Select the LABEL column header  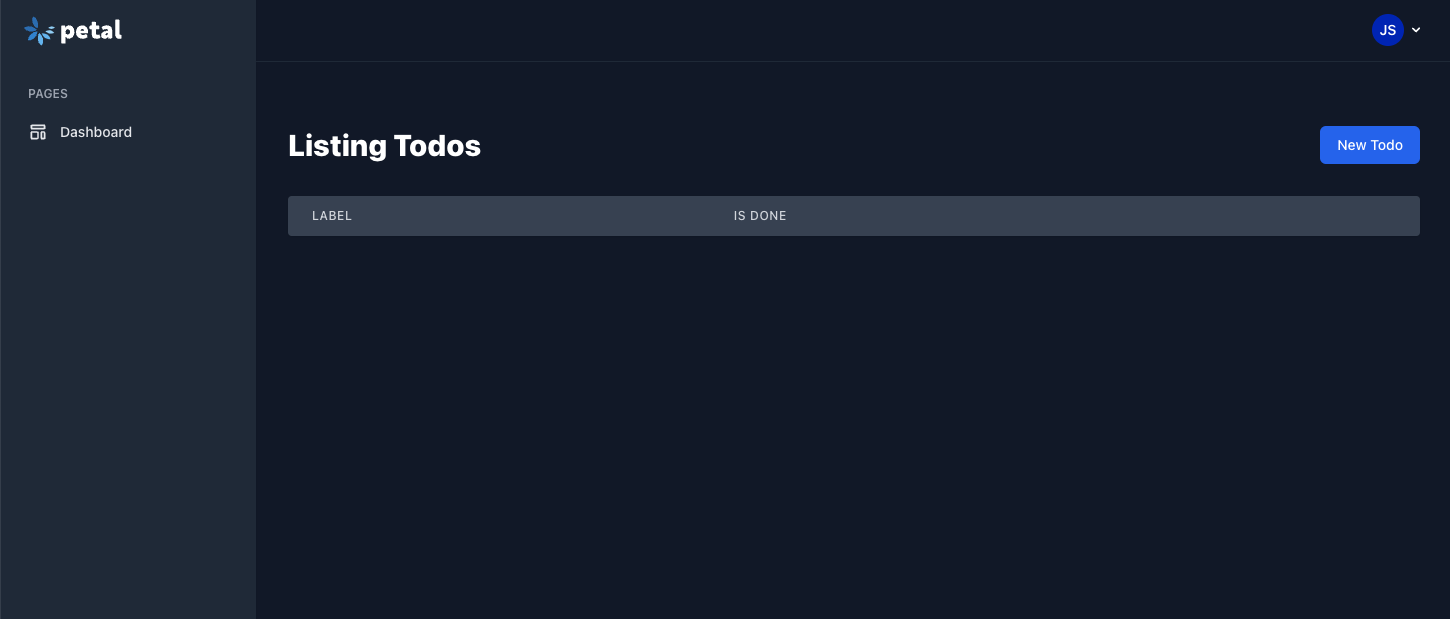332,216
